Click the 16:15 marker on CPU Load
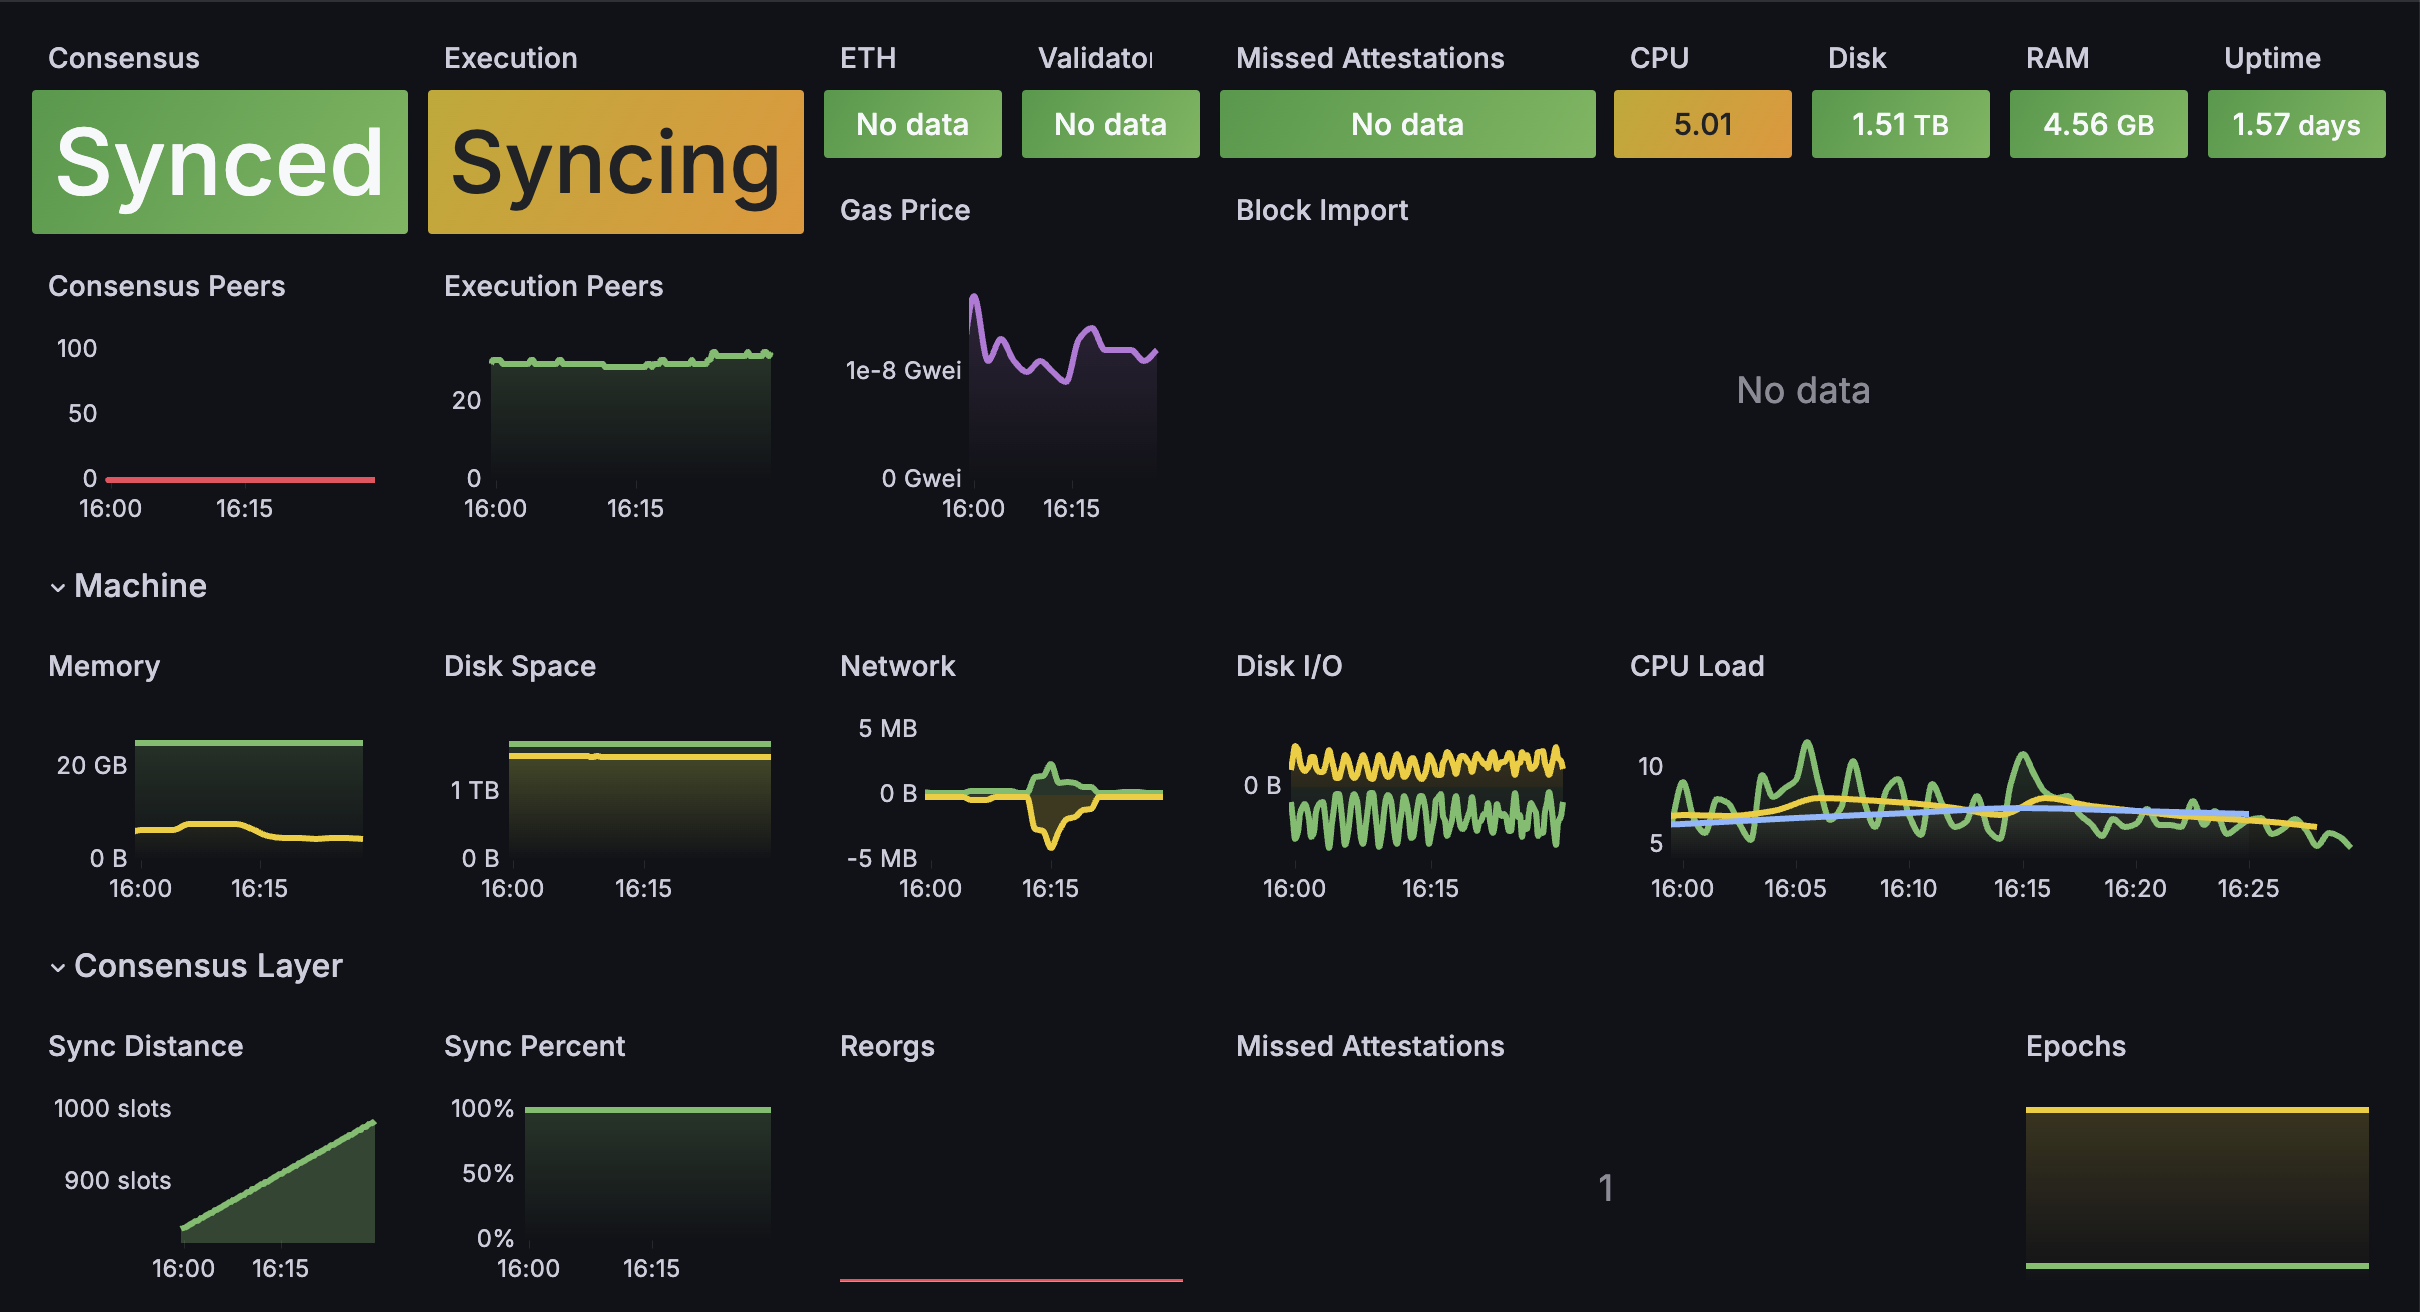Screen dimensions: 2420x1312 [x=2021, y=888]
